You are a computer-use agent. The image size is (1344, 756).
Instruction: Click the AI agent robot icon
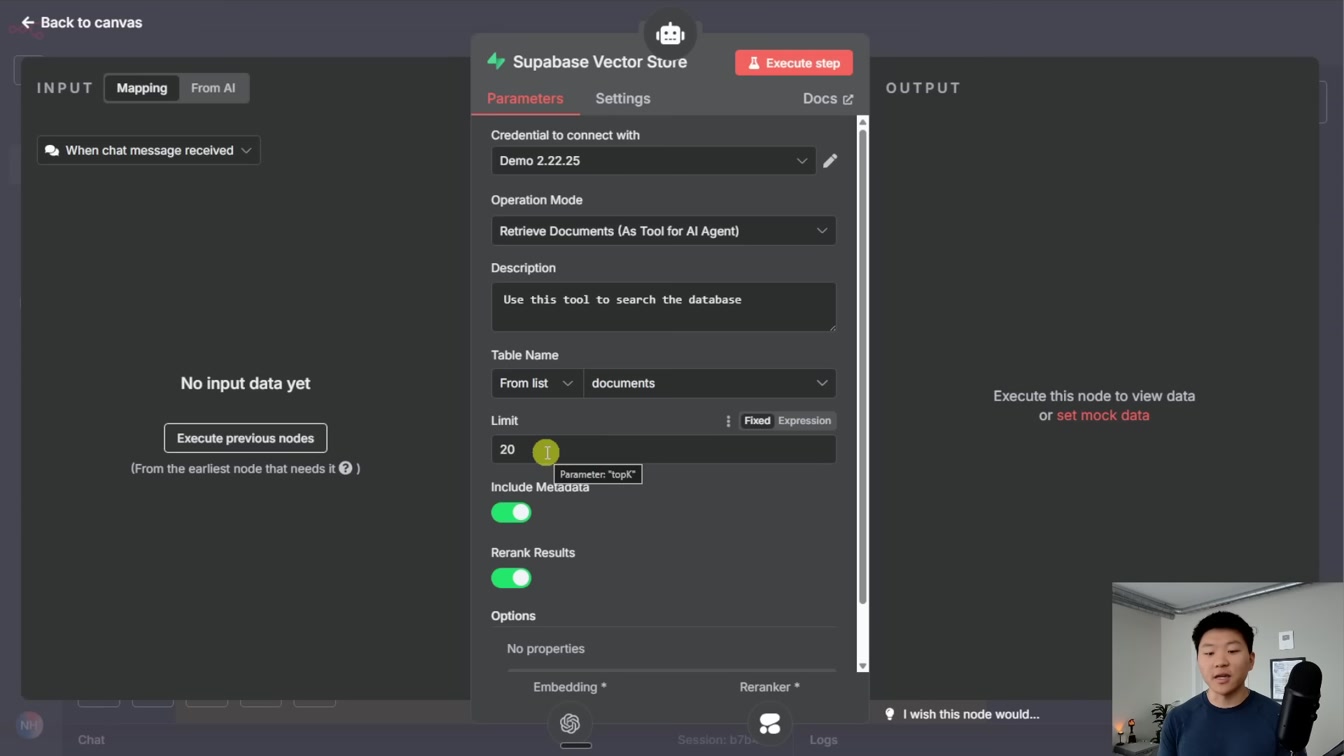coord(670,34)
